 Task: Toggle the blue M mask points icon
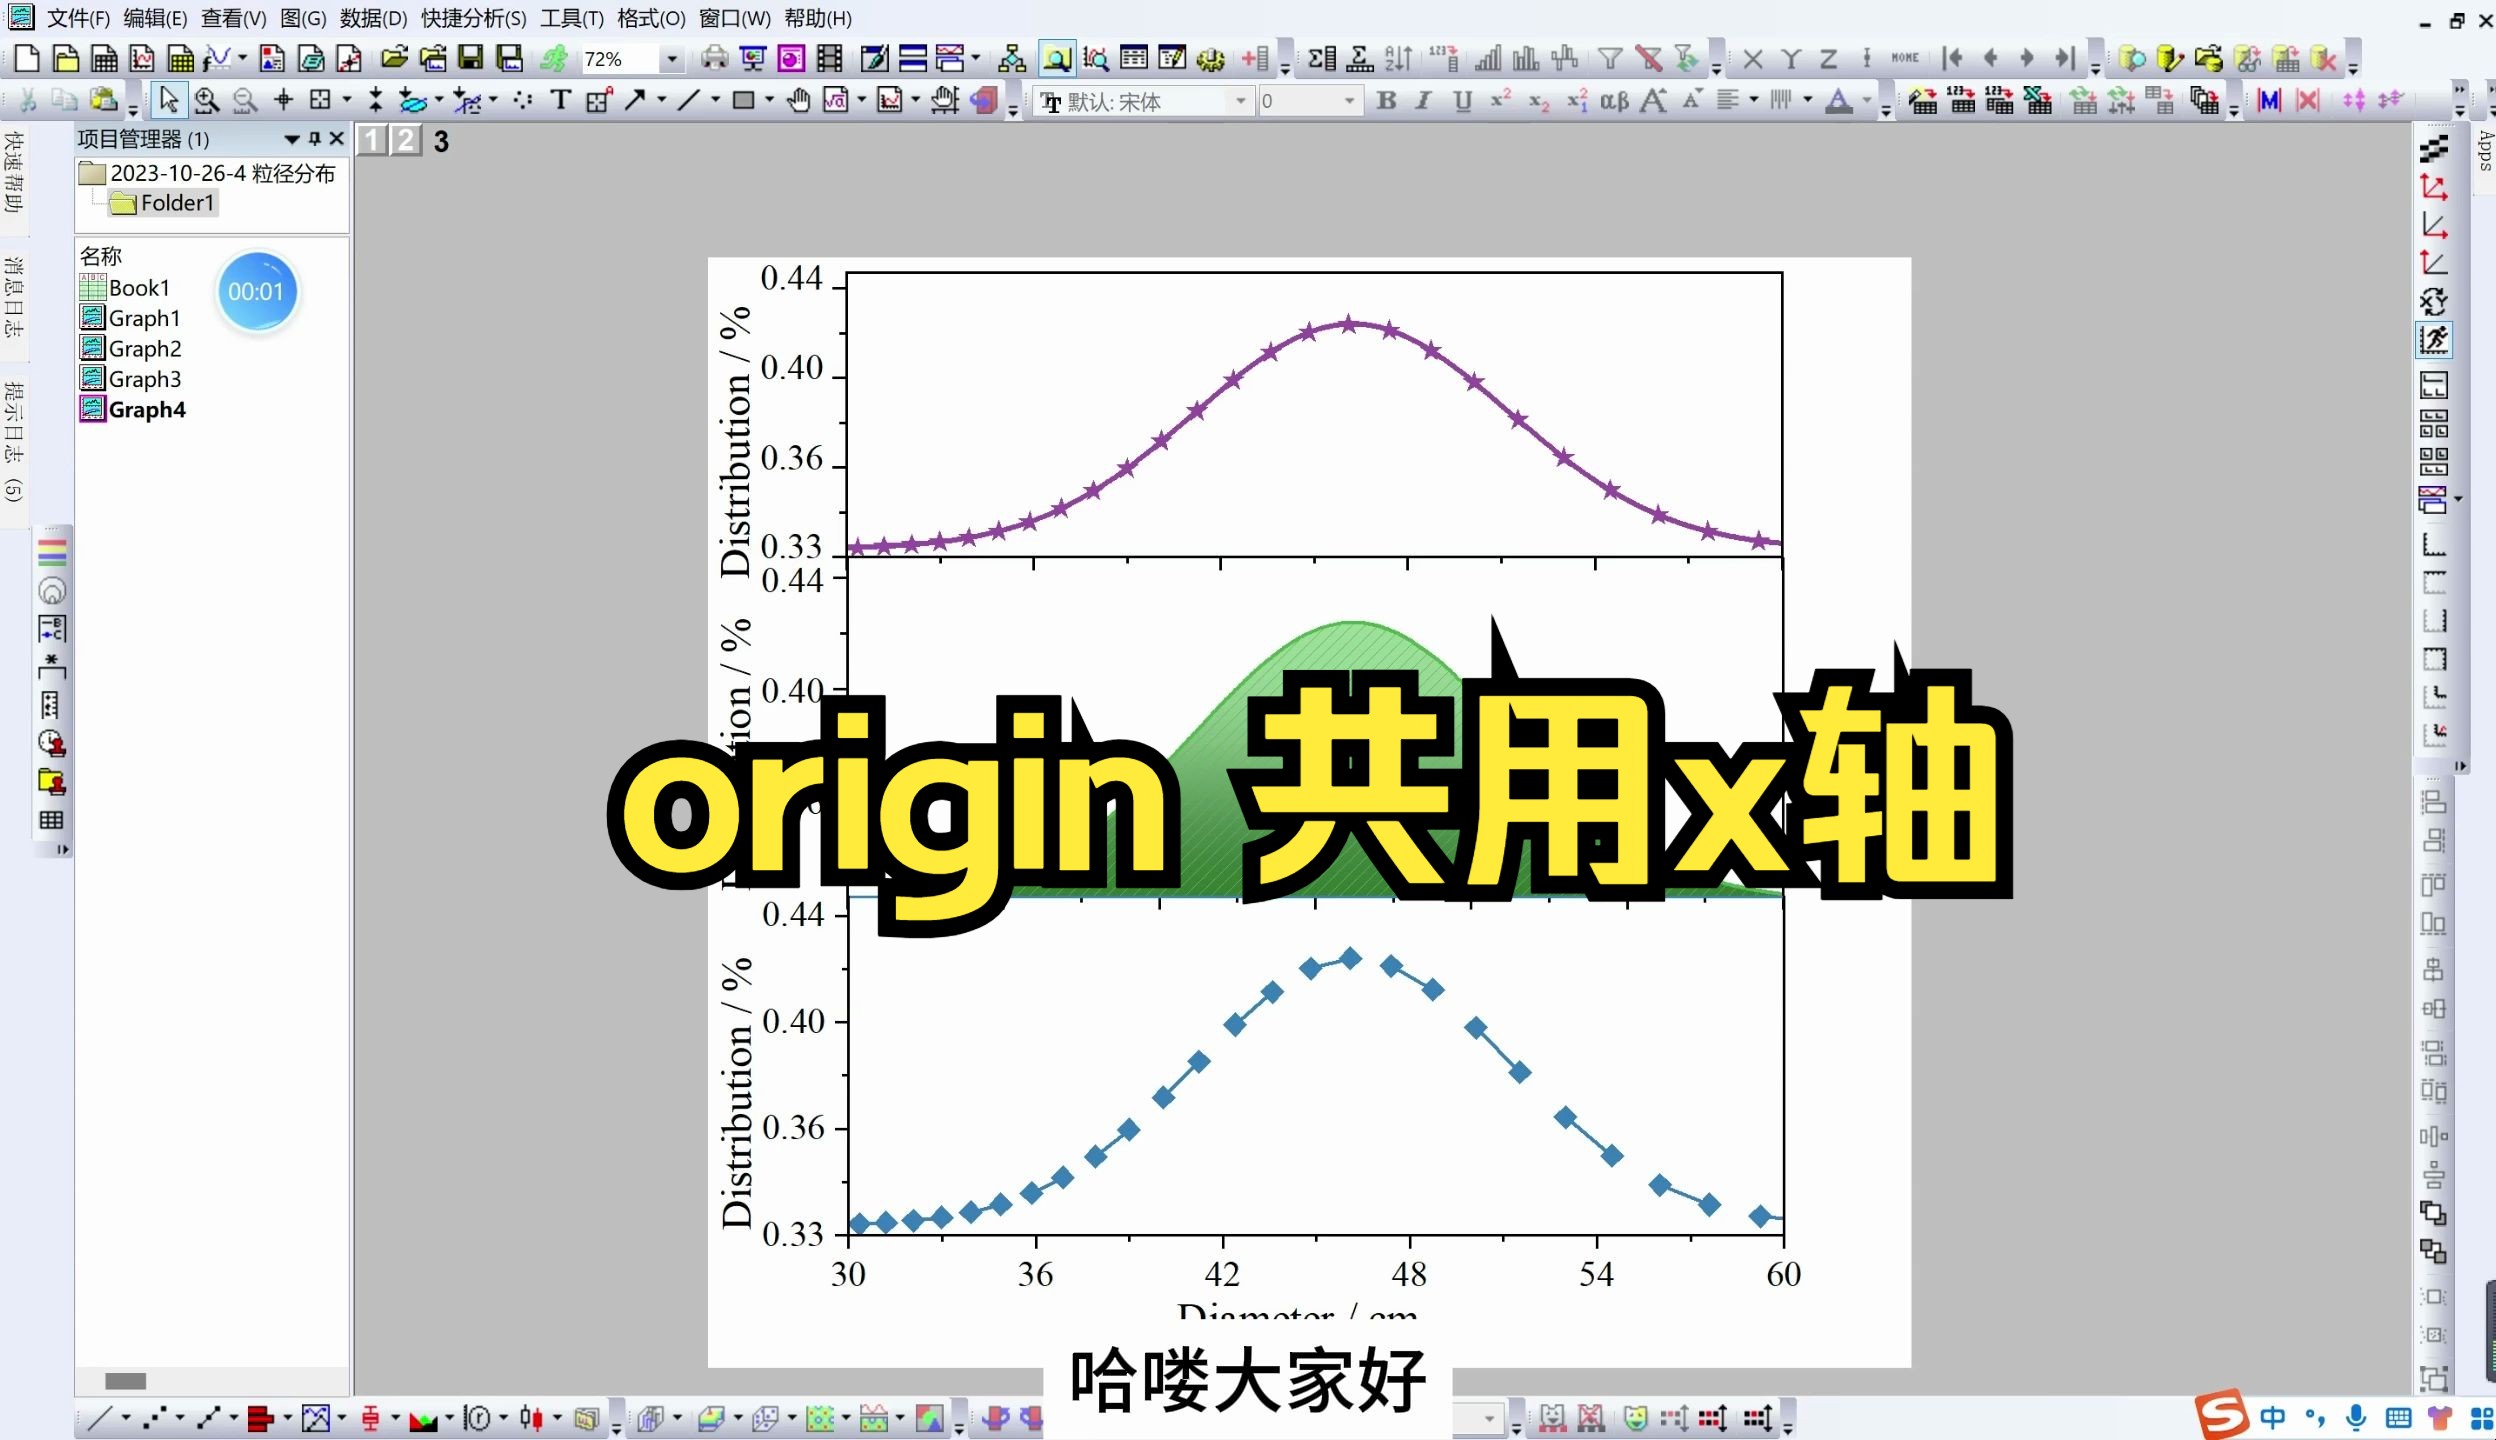click(2269, 100)
